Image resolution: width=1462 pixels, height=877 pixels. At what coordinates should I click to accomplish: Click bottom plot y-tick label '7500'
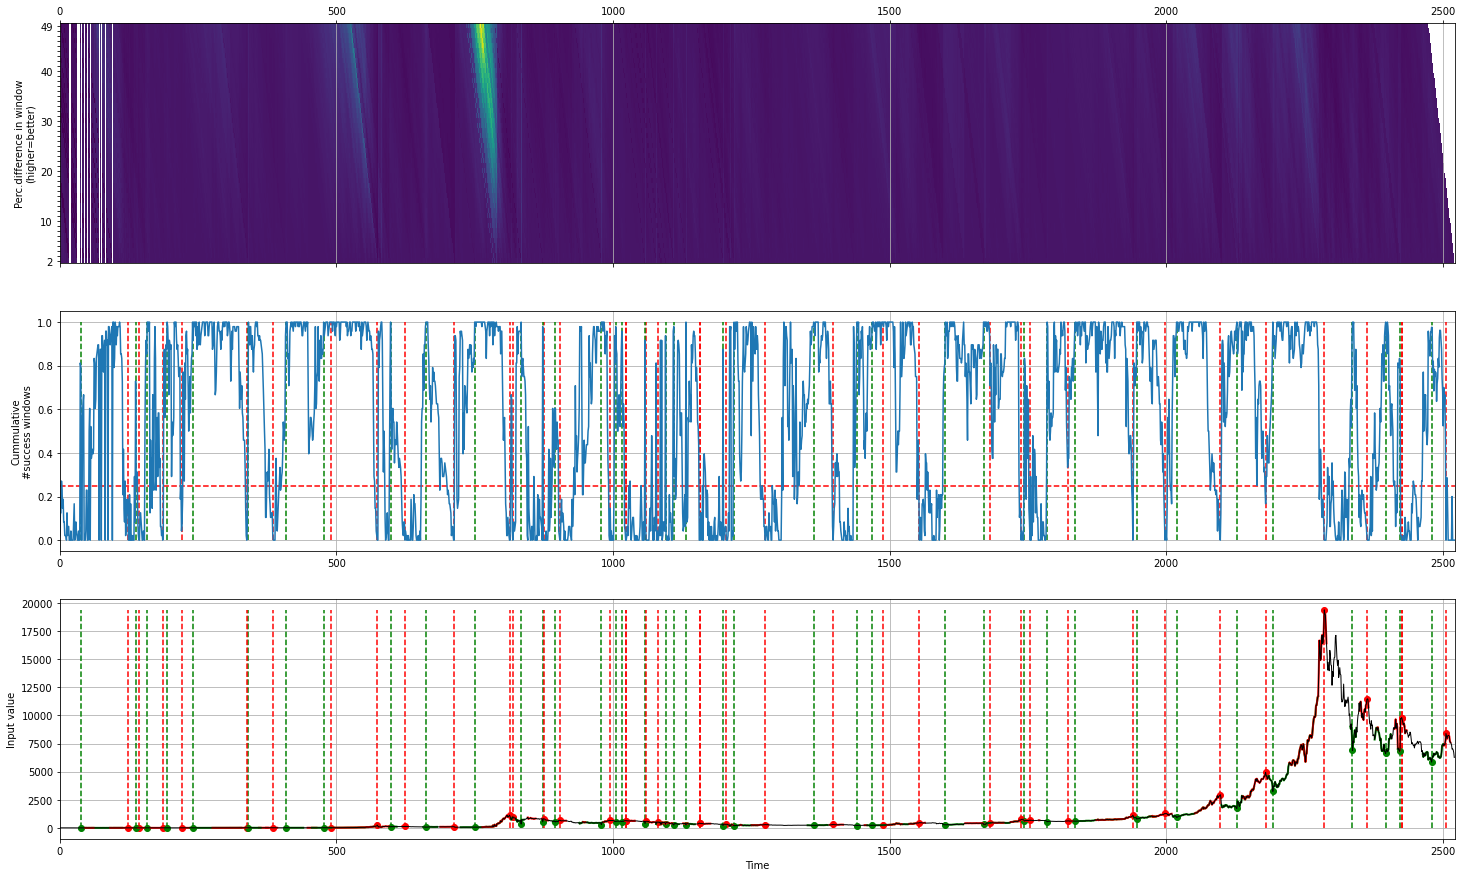click(x=40, y=744)
